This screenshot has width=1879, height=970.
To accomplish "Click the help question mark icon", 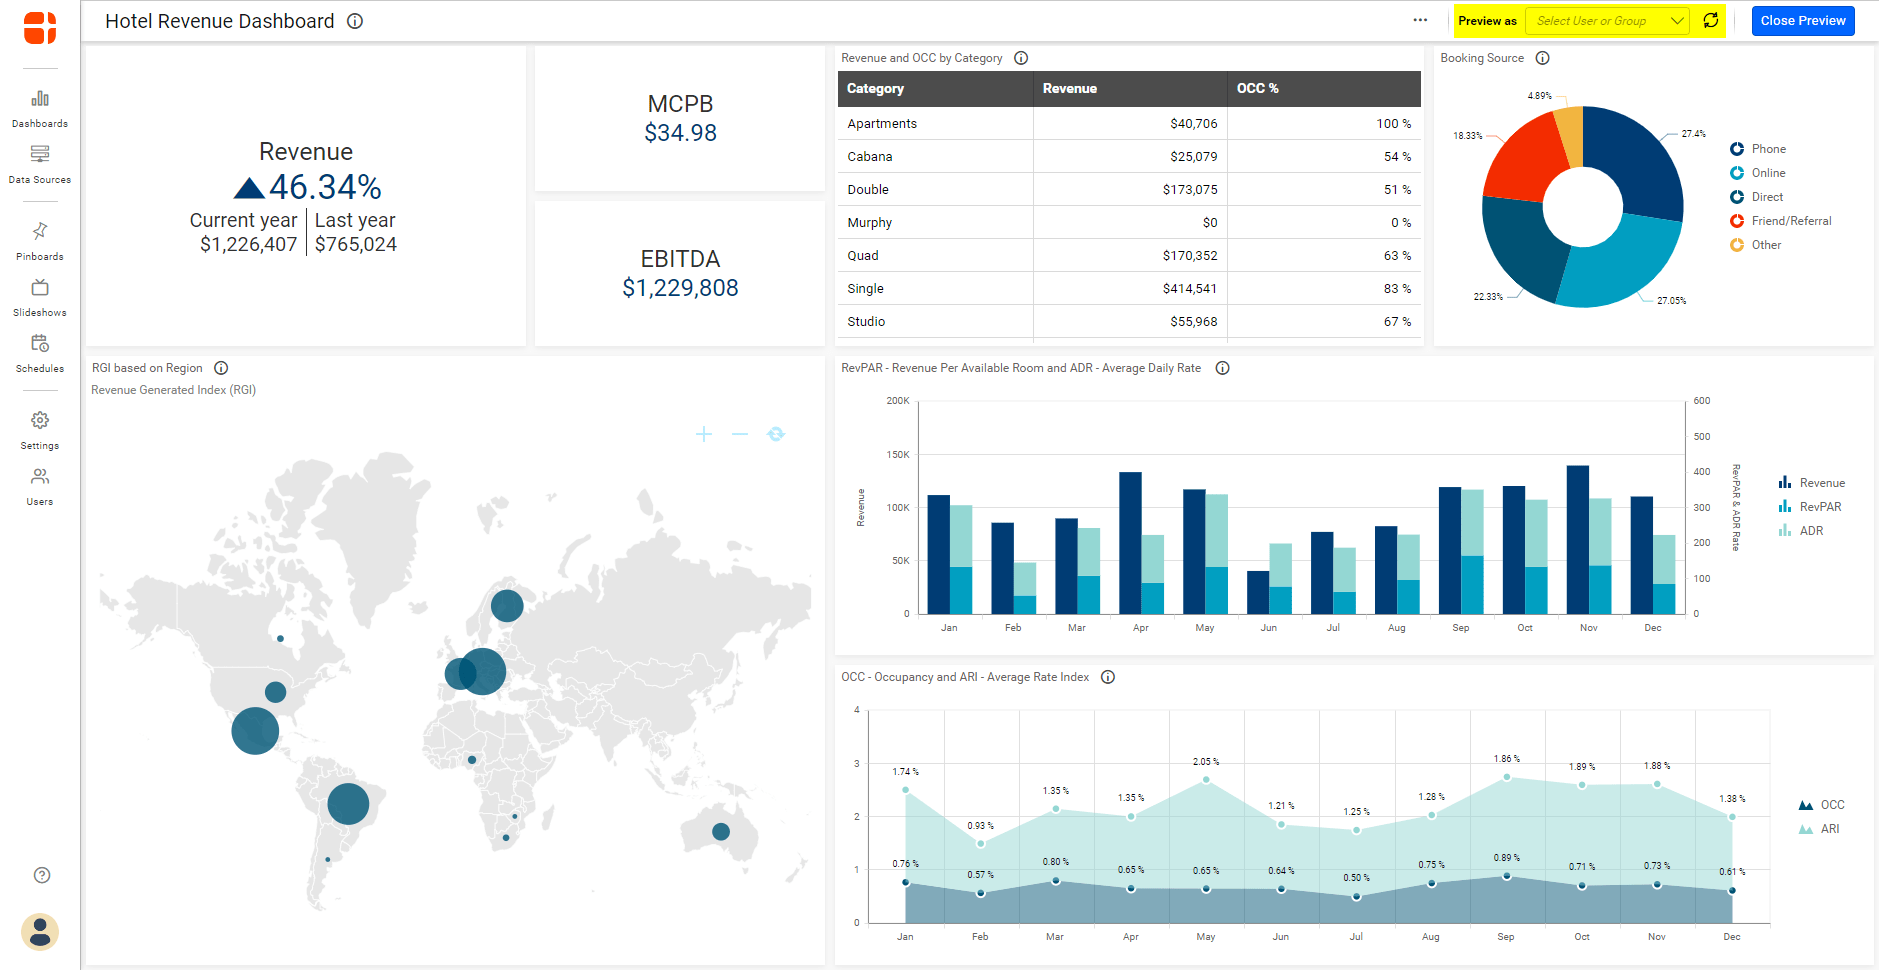I will pyautogui.click(x=42, y=875).
